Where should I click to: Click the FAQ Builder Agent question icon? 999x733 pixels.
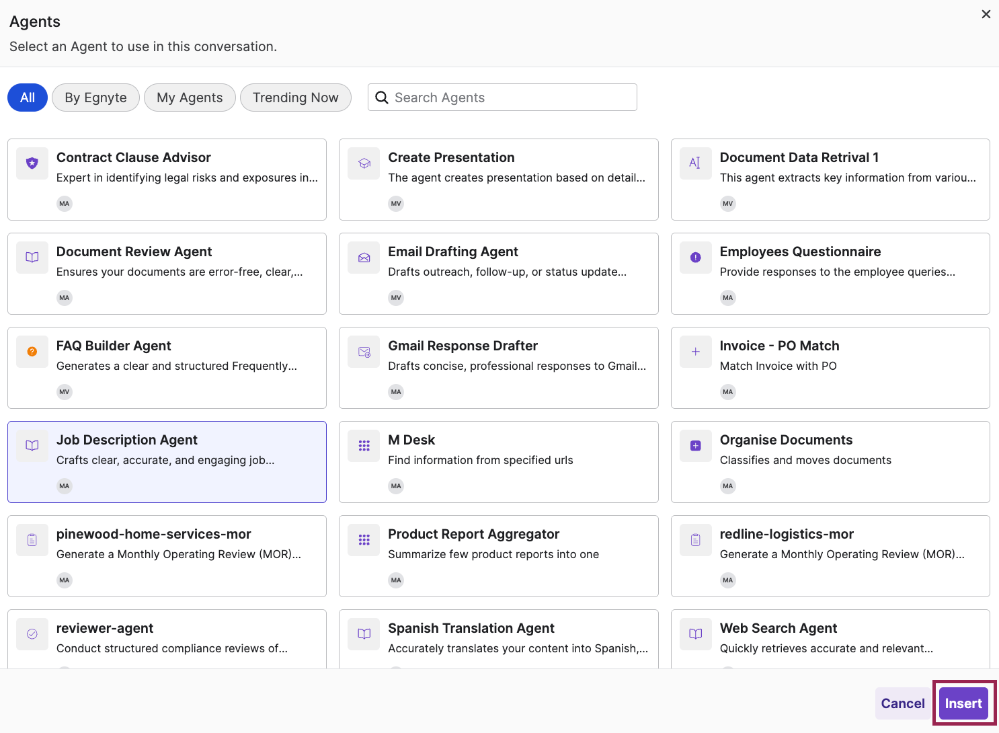(x=32, y=352)
